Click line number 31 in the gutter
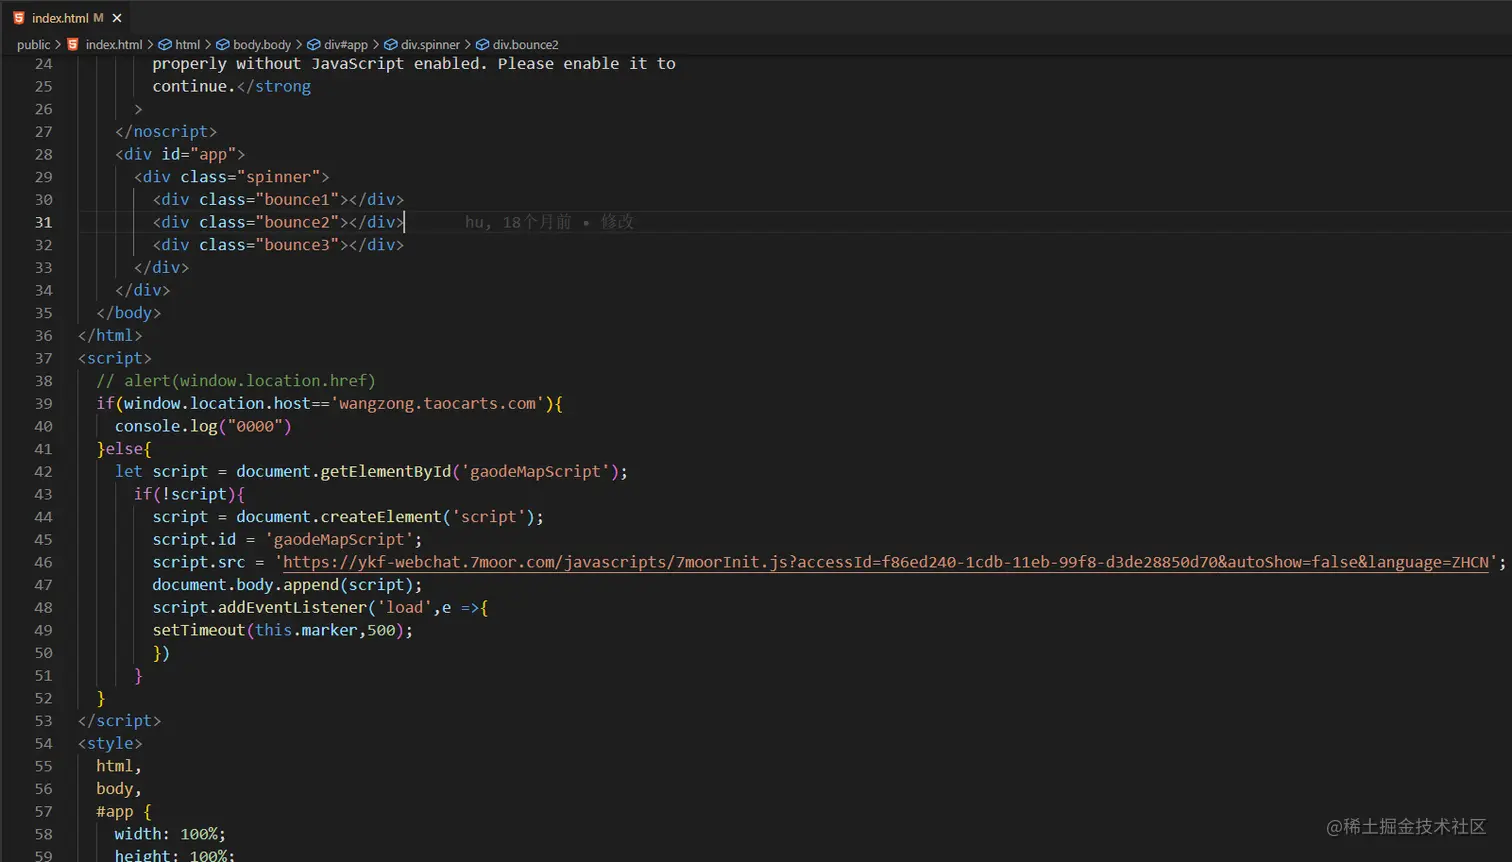 [x=43, y=222]
